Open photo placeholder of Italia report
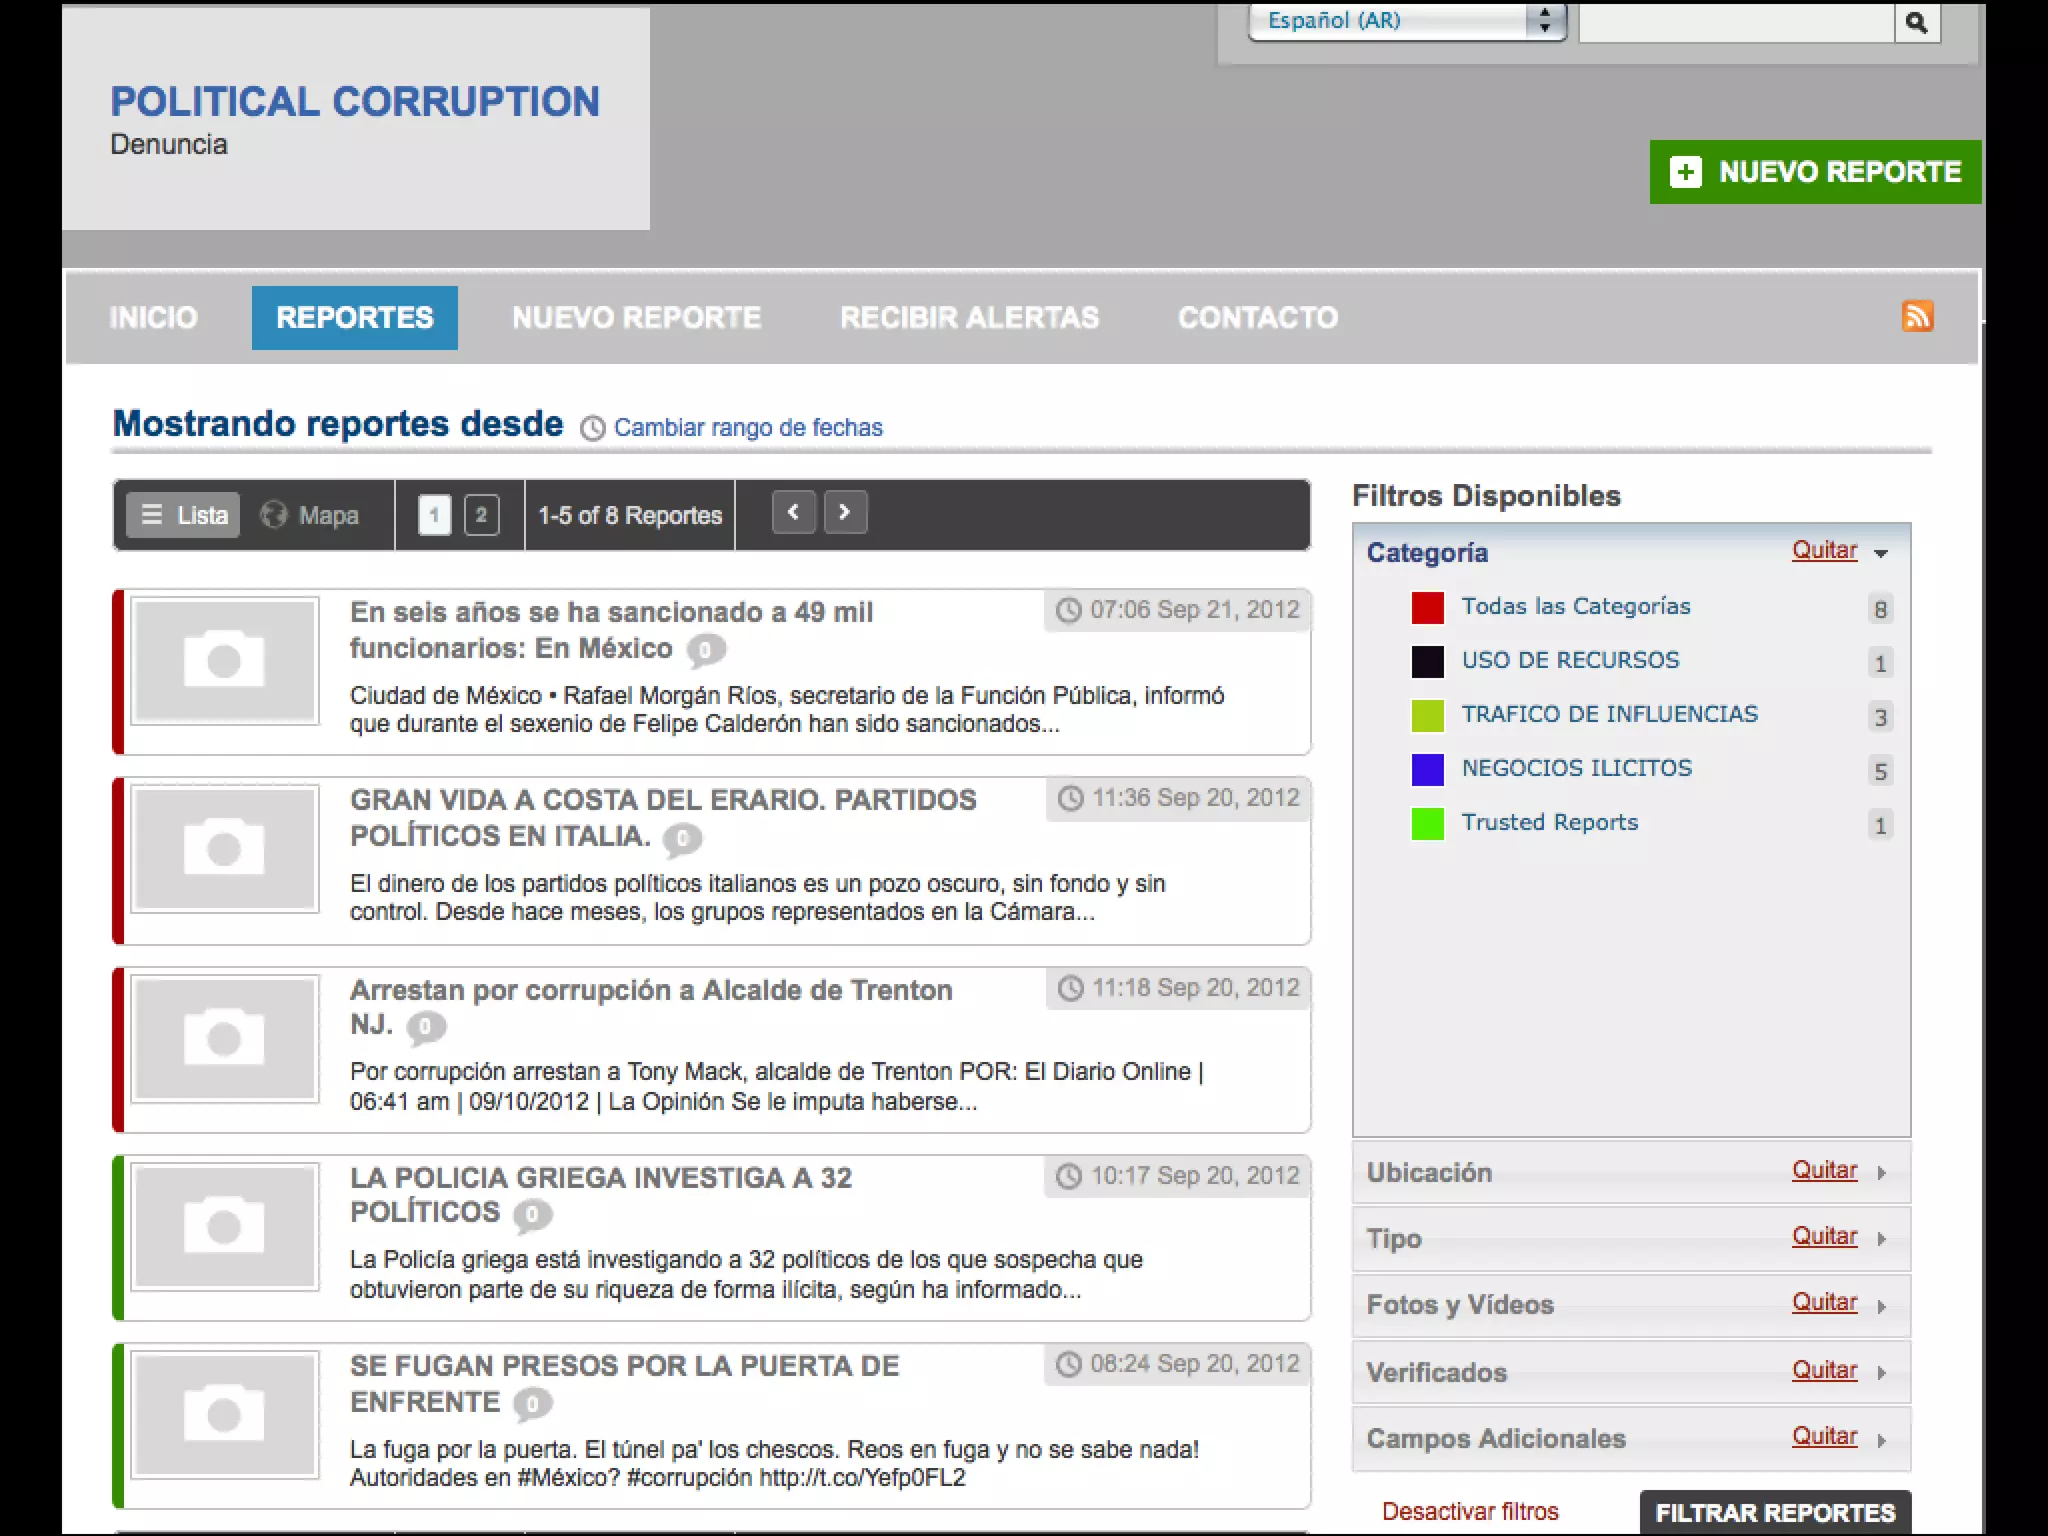2048x1536 pixels. [225, 849]
